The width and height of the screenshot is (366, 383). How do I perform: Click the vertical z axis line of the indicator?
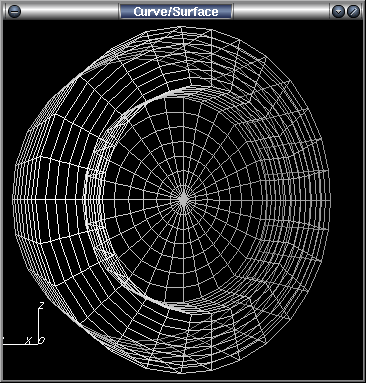pos(39,326)
